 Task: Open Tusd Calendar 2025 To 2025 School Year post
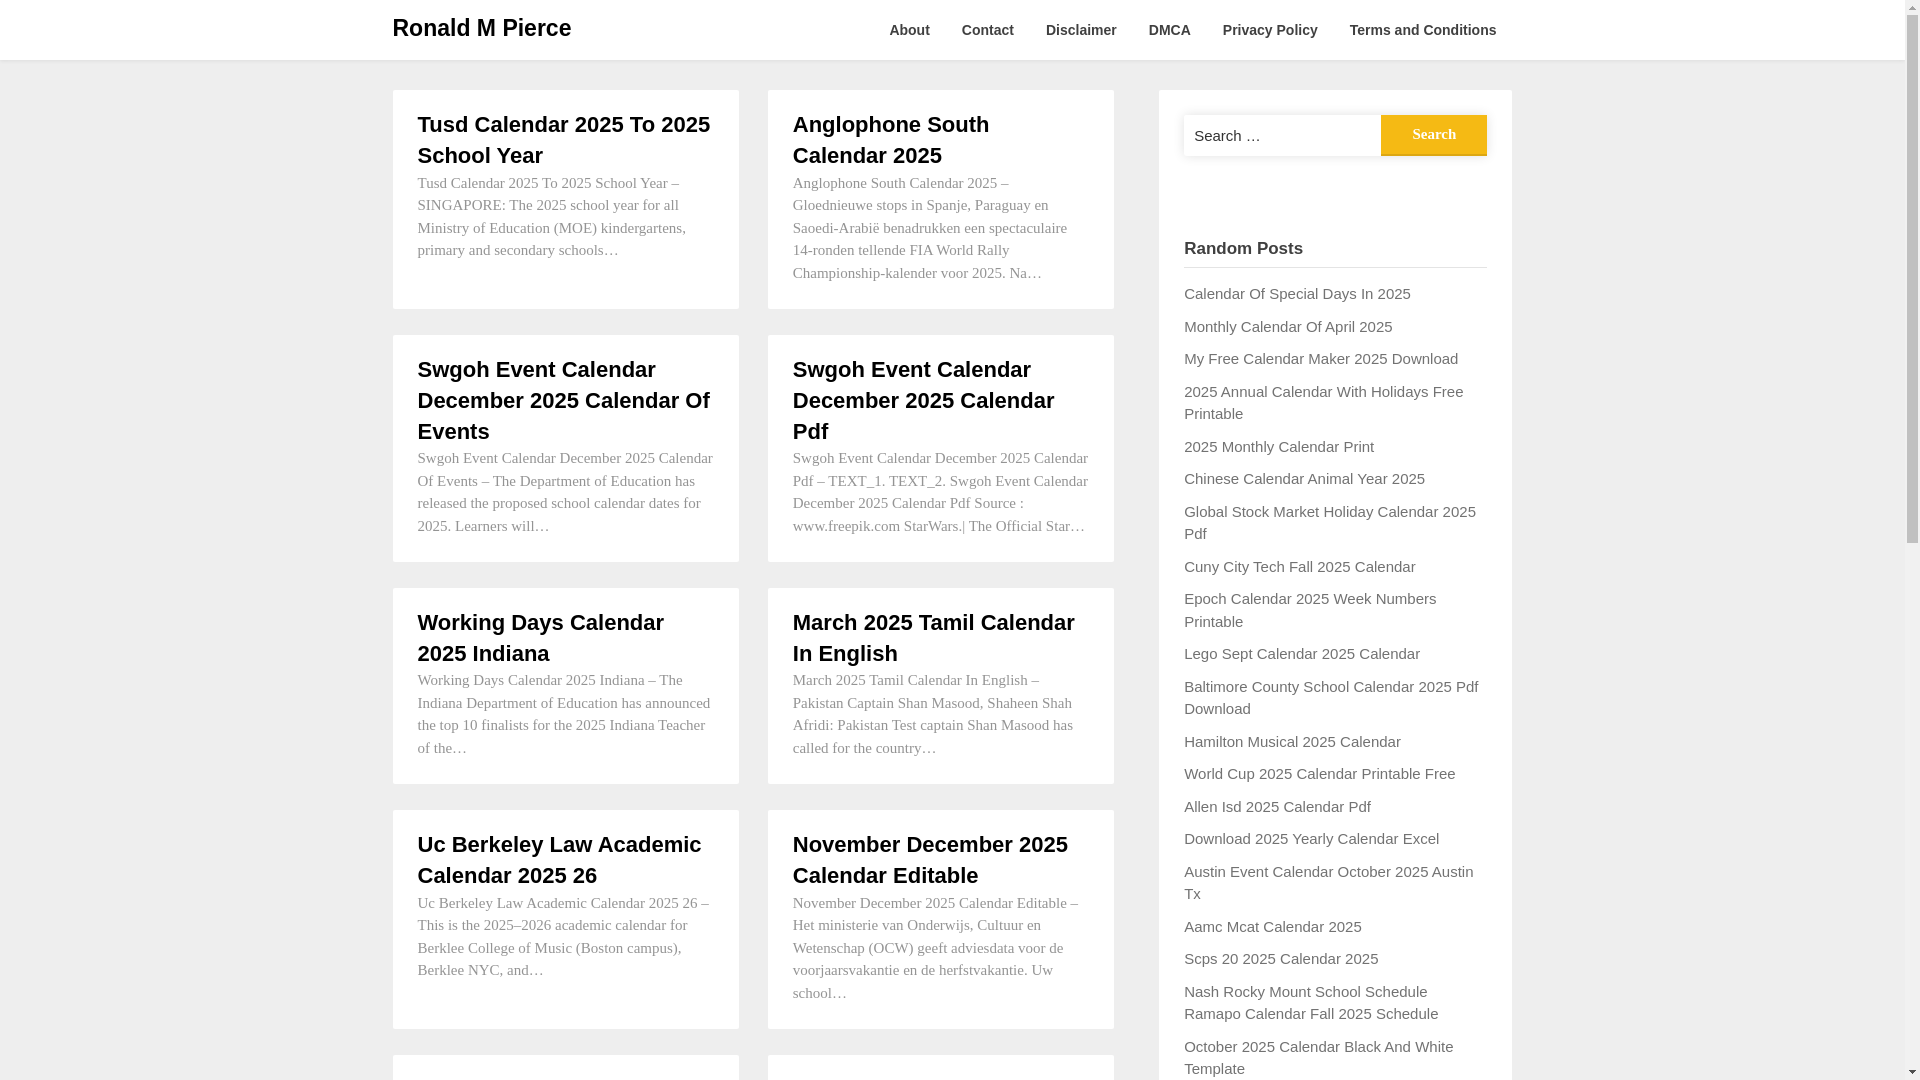(x=564, y=140)
